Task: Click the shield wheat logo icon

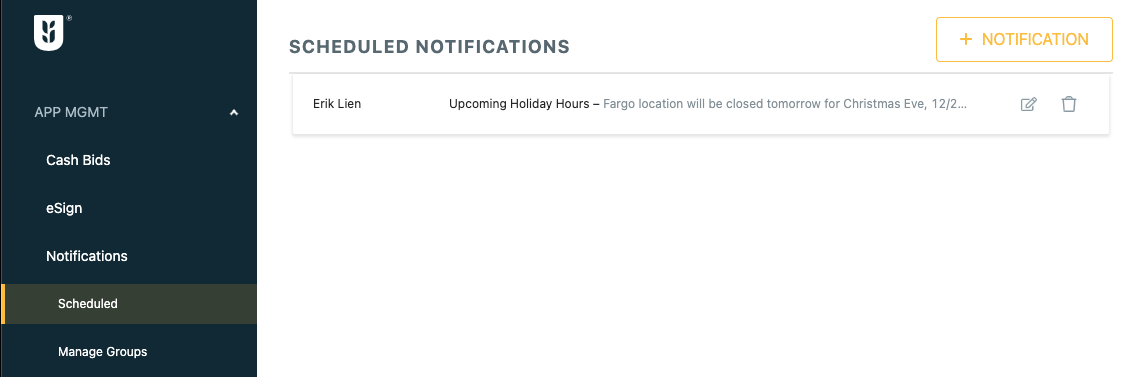Action: [x=49, y=33]
